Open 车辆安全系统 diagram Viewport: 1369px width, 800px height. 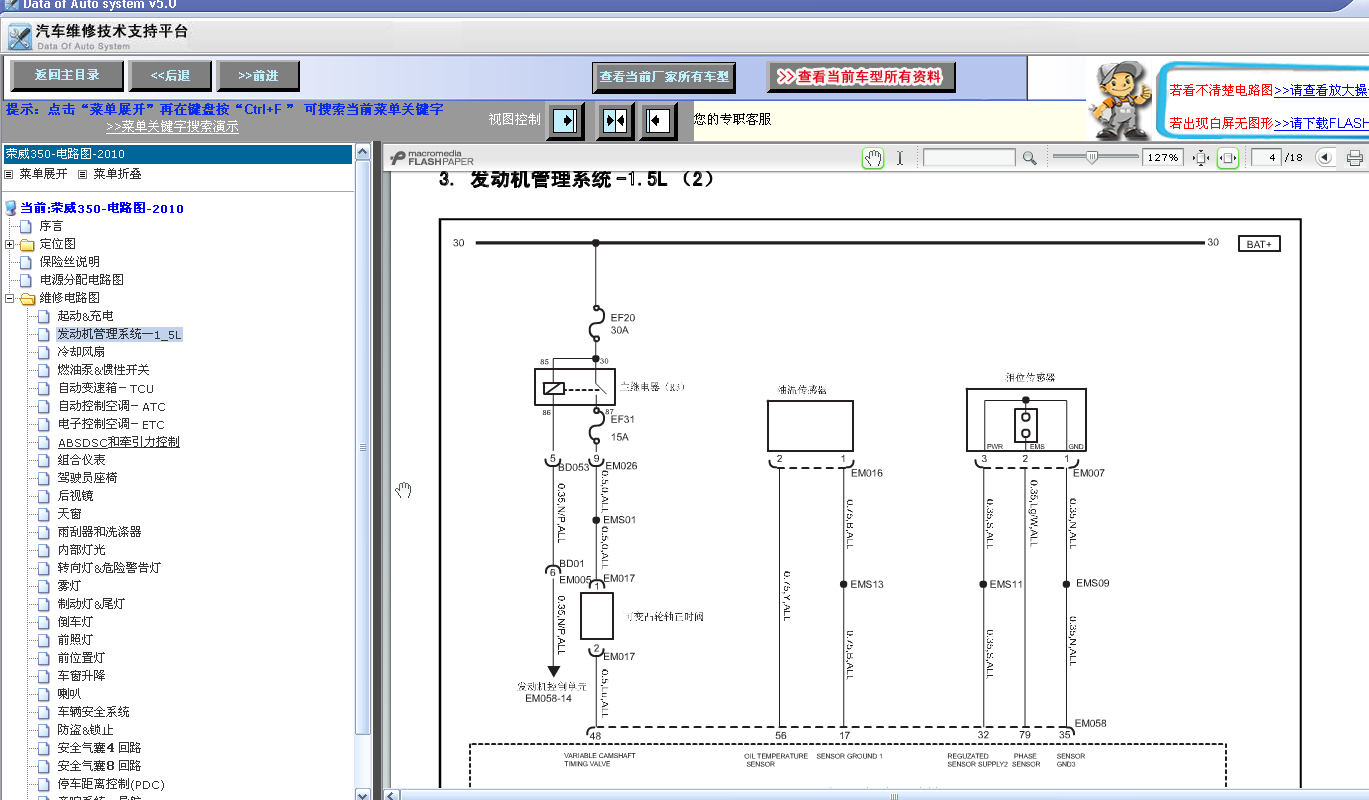point(93,712)
